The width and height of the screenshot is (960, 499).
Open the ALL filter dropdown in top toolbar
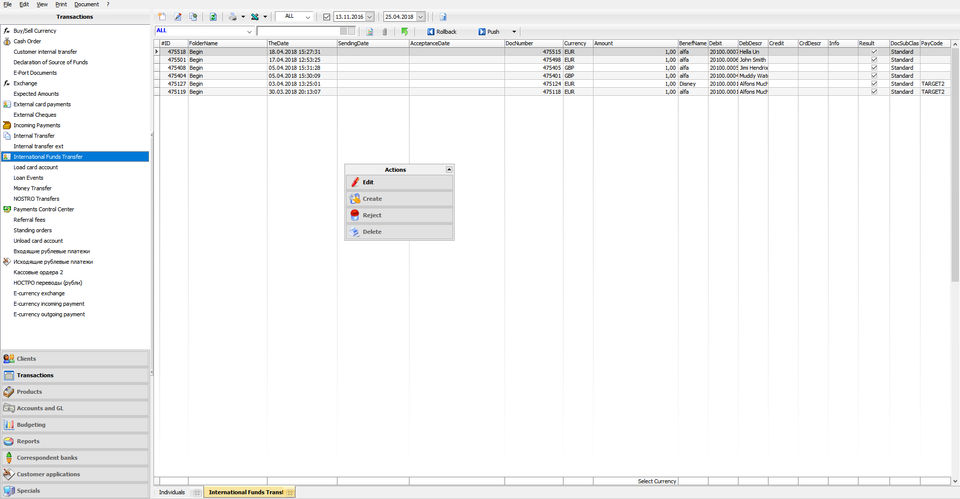[307, 17]
